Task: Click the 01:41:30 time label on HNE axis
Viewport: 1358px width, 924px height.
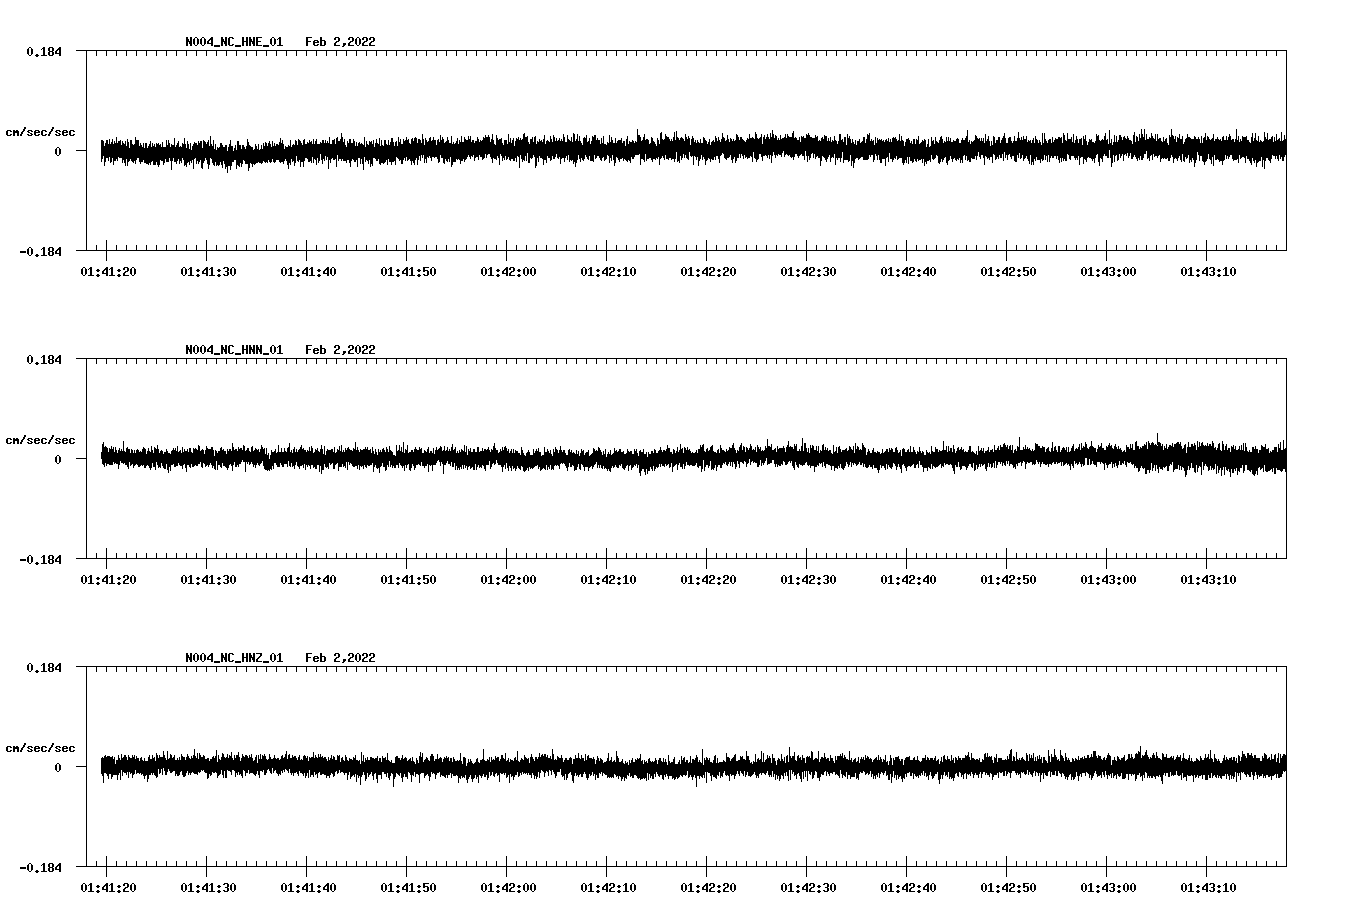Action: [208, 272]
